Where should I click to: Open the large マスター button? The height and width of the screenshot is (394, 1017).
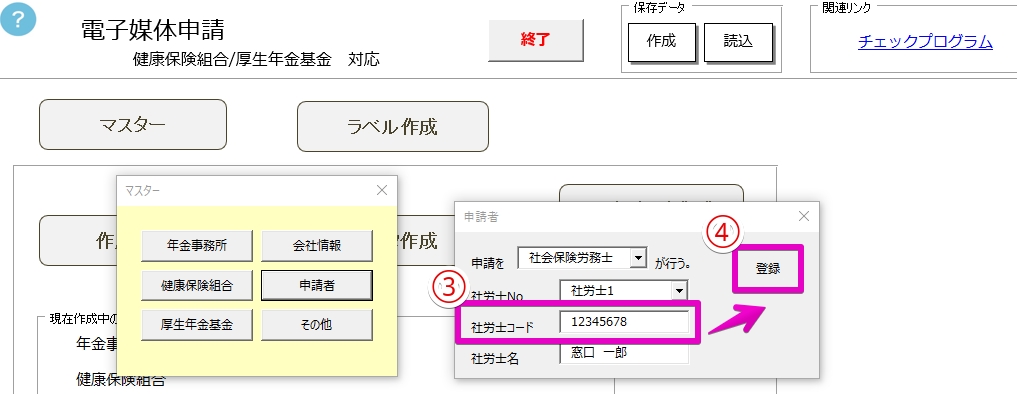133,124
